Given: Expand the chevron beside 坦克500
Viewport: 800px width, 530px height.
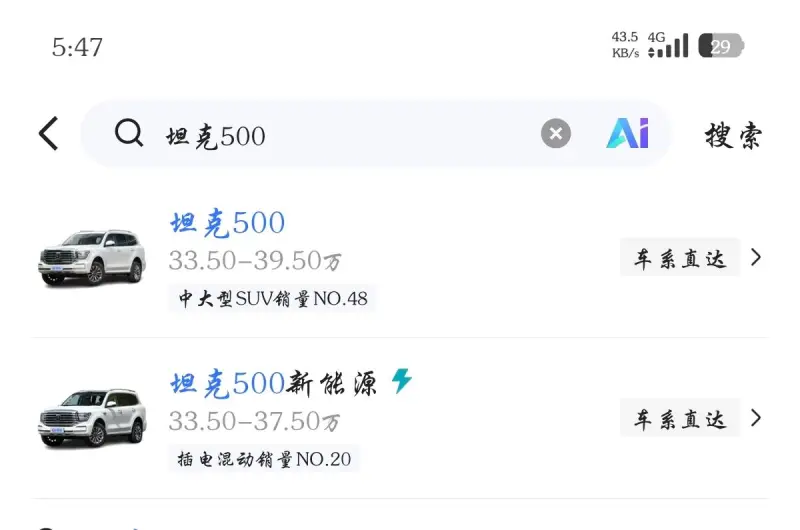Looking at the screenshot, I should [x=756, y=257].
